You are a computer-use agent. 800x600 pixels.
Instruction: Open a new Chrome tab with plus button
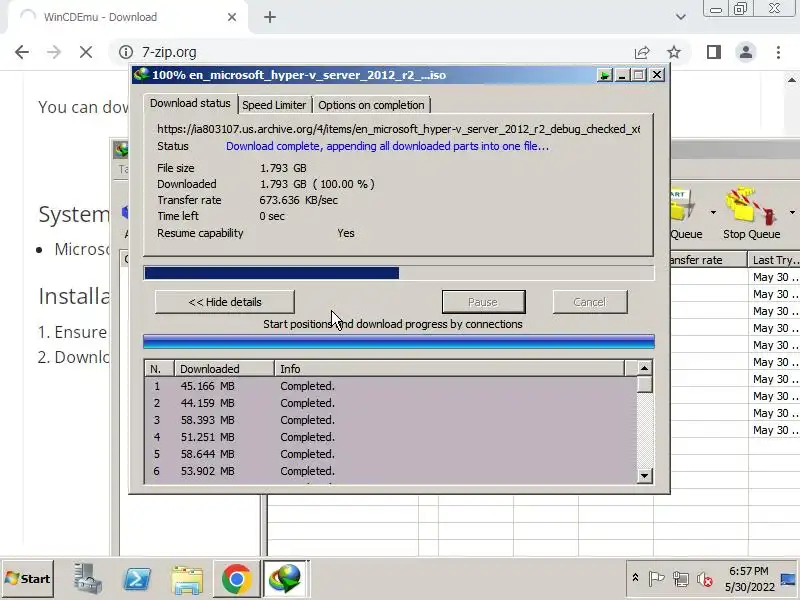point(270,17)
